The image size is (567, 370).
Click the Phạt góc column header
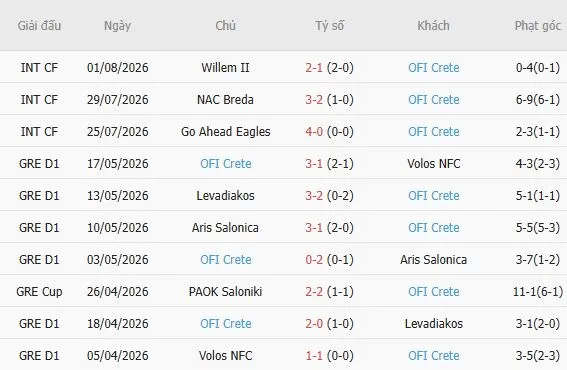pos(538,26)
